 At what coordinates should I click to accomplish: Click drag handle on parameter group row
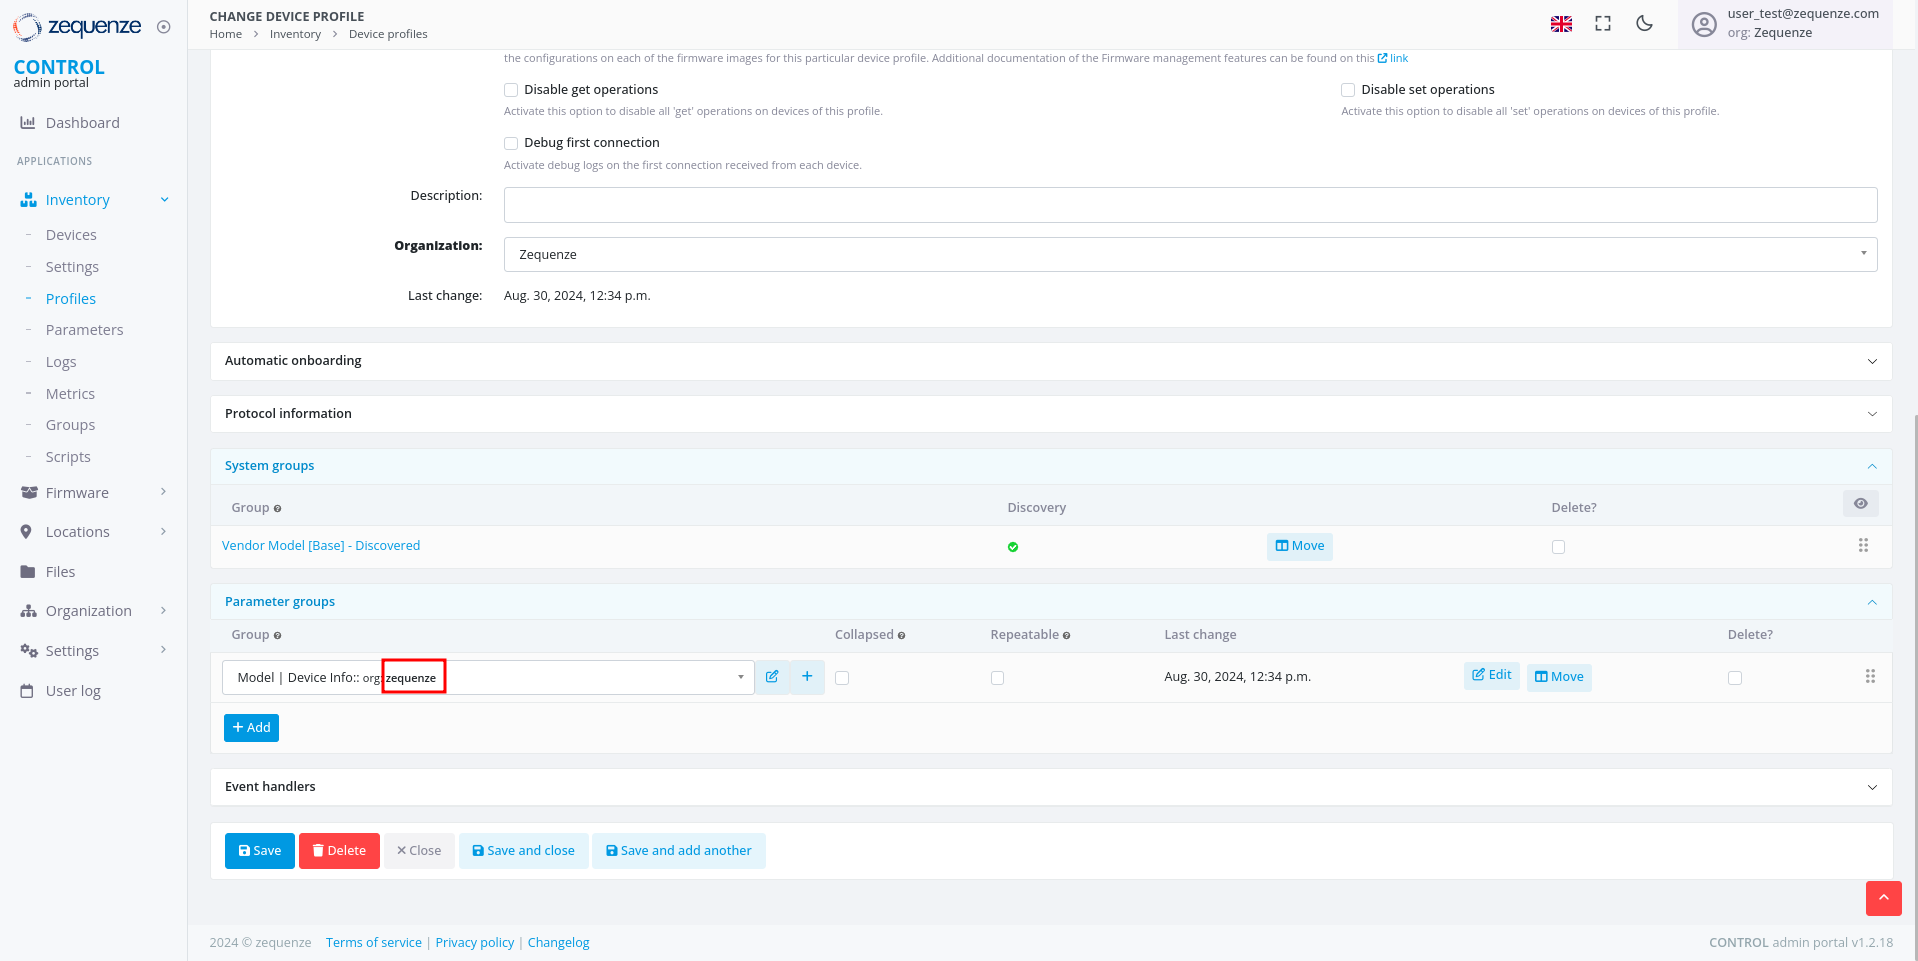click(1870, 677)
